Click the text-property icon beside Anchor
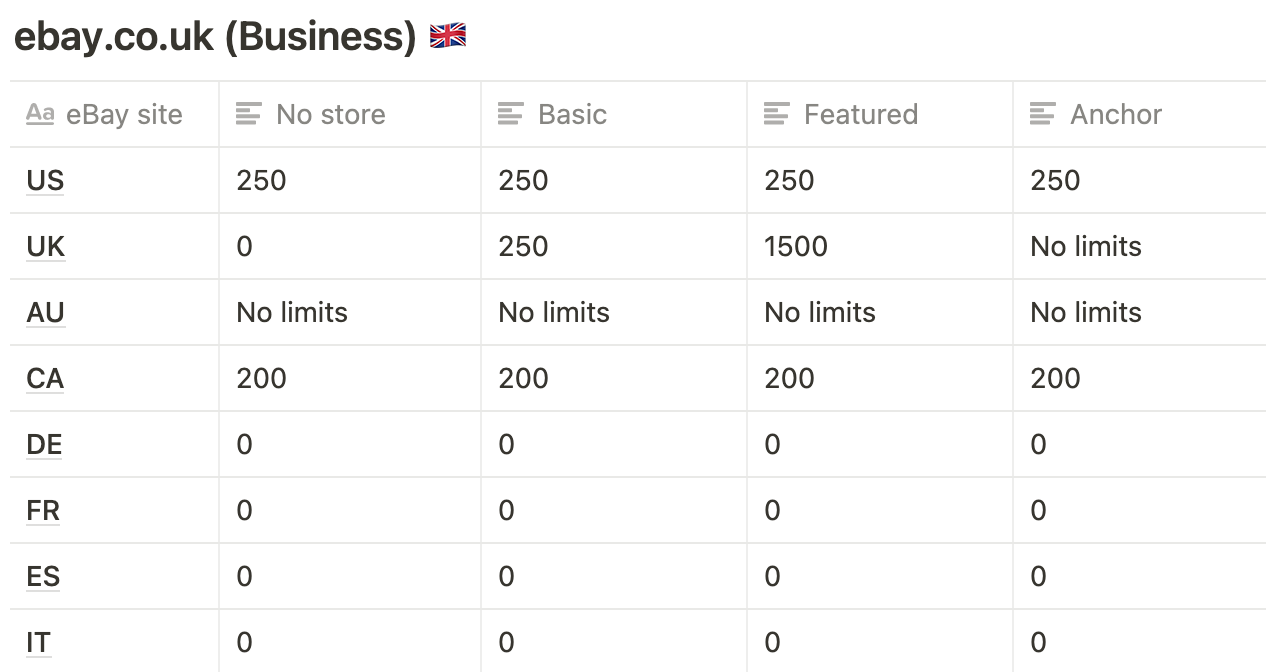 [1043, 114]
